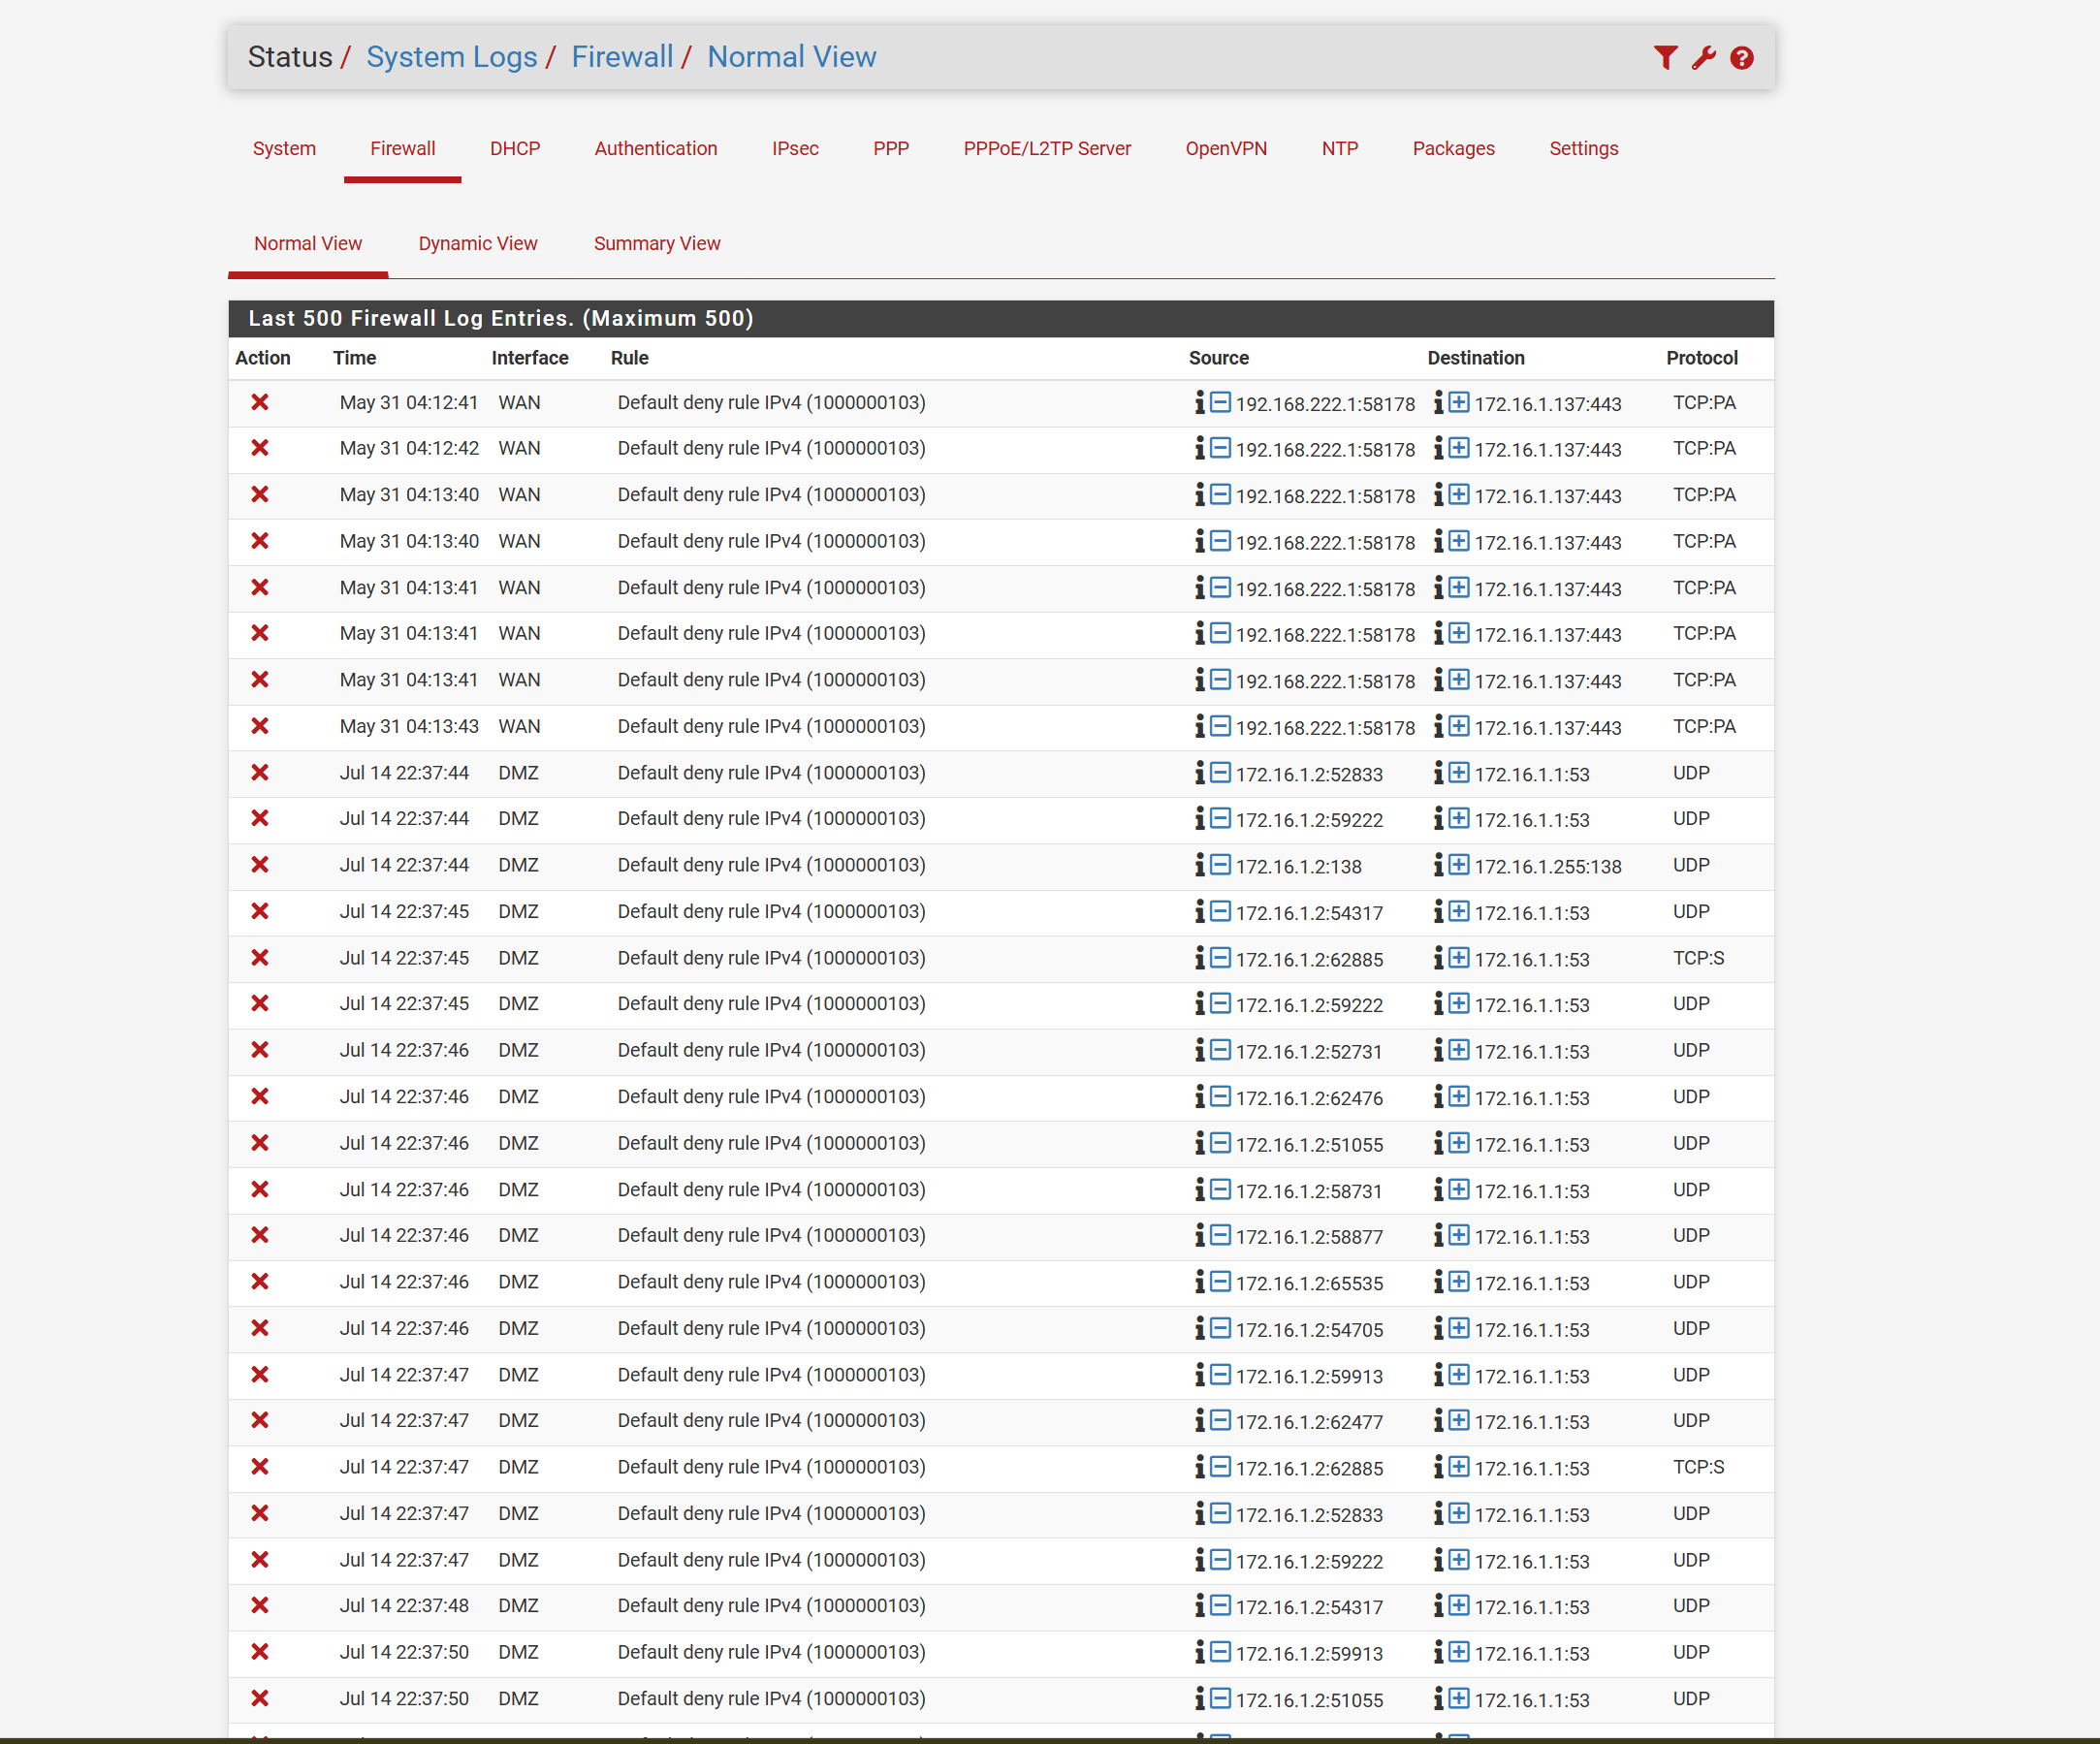The image size is (2100, 1744).
Task: Click destination info icon for May 31 04:12:42 row
Action: [x=1439, y=448]
